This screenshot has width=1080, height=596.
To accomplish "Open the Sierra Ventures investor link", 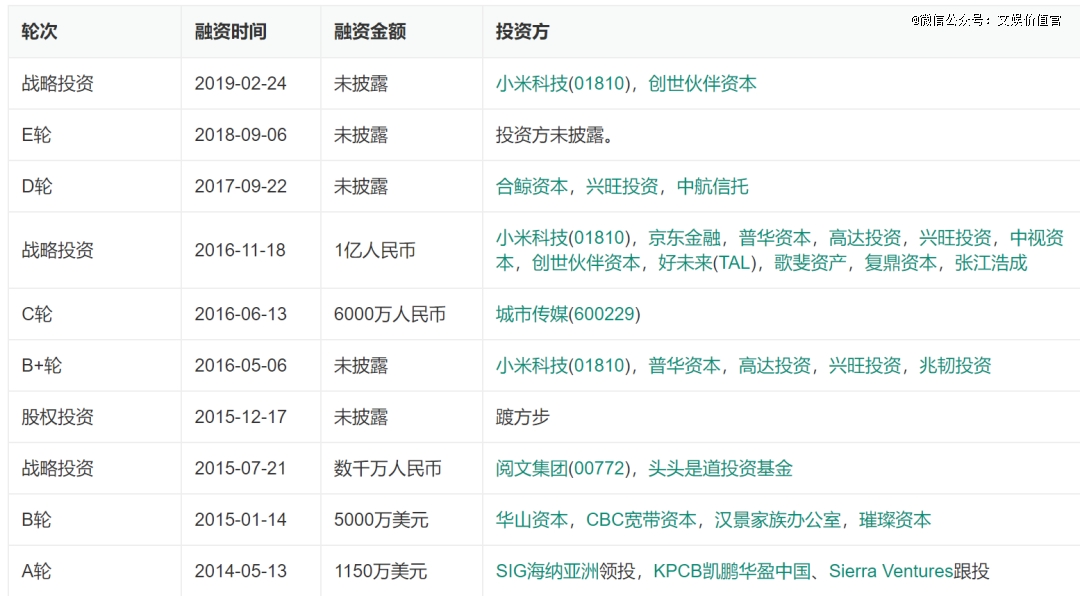I will click(891, 571).
